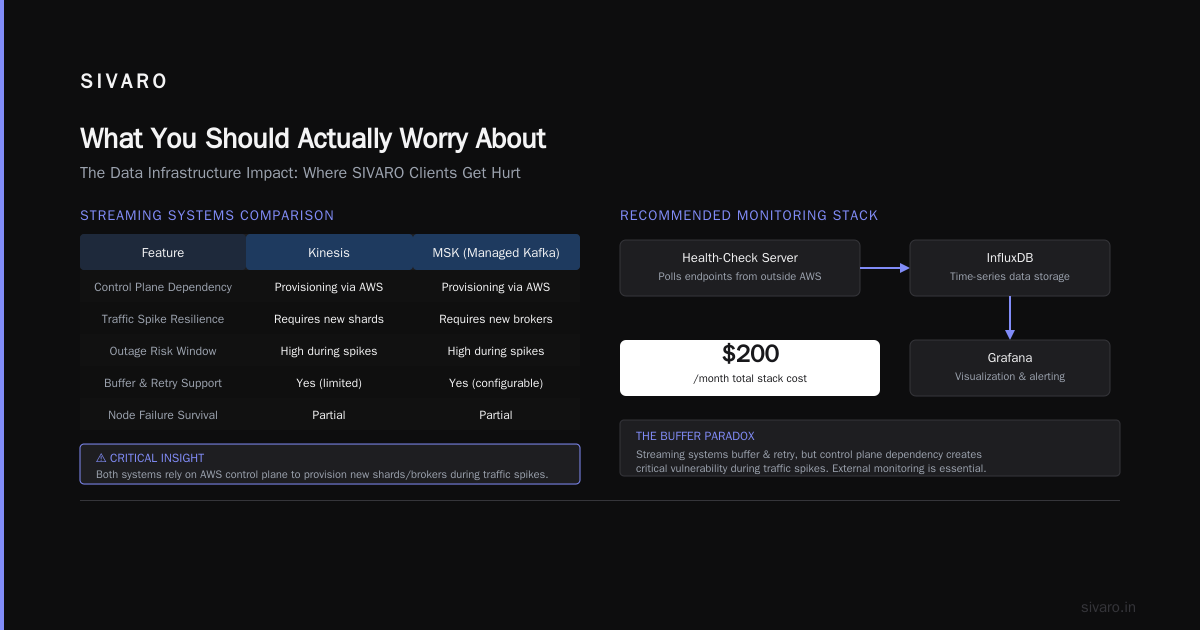Viewport: 1200px width, 630px height.
Task: Select the Yes (configurable) cell
Action: click(x=496, y=383)
